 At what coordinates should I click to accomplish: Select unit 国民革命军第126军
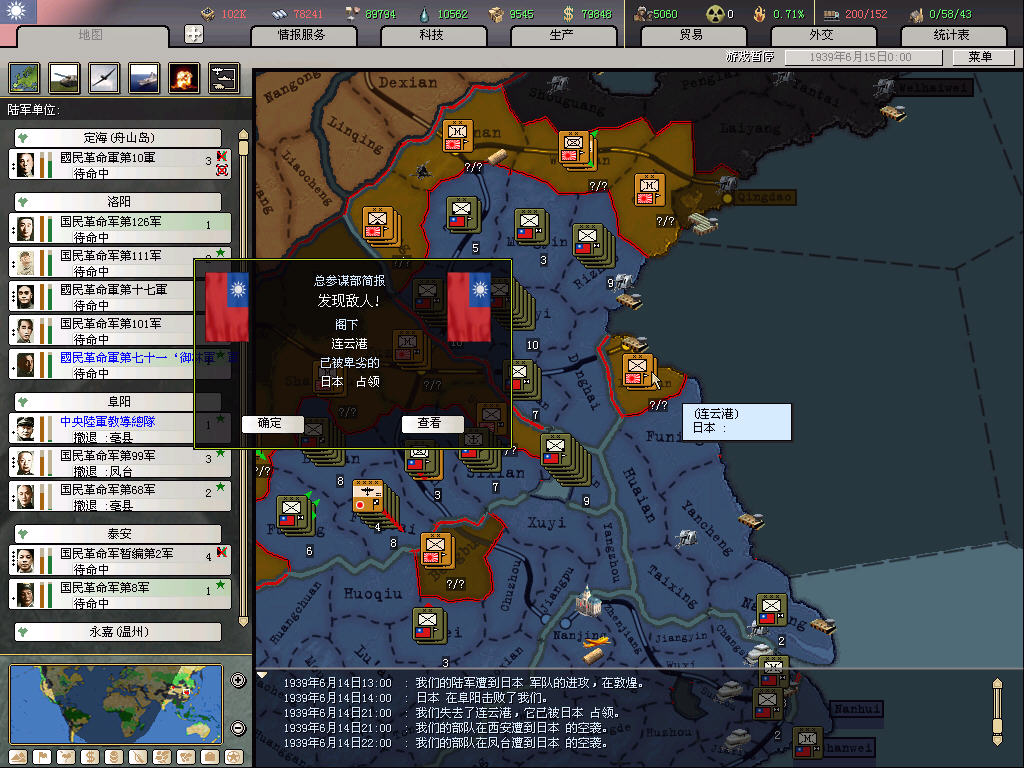coord(120,229)
